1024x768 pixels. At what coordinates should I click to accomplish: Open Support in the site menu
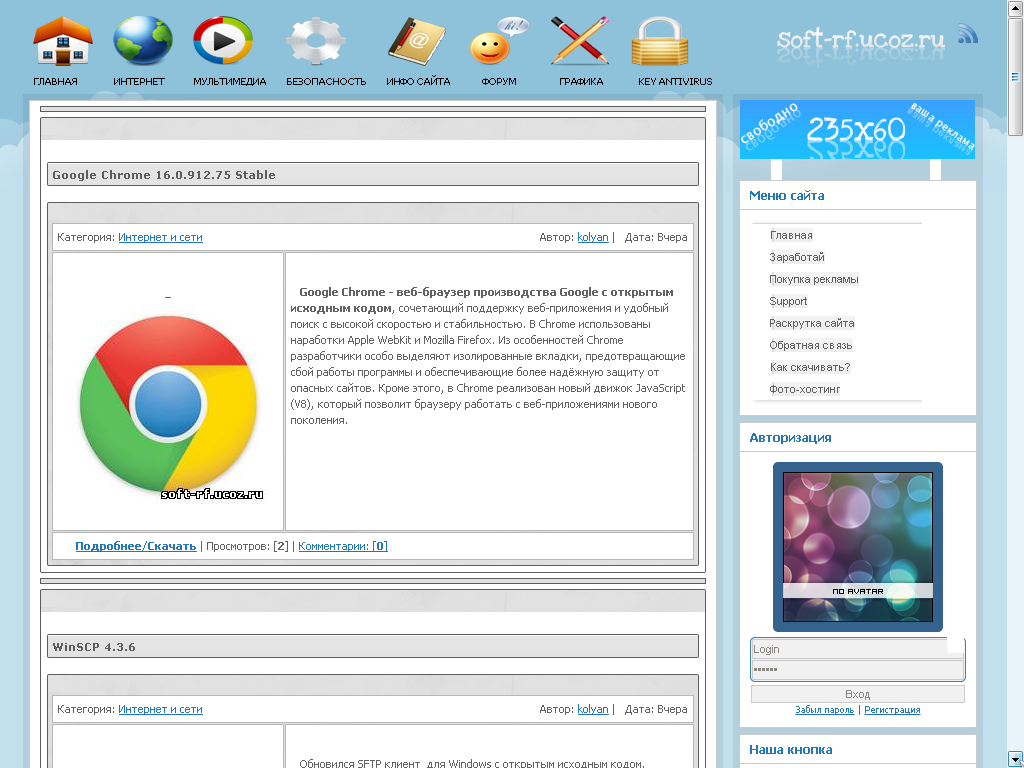tap(788, 301)
